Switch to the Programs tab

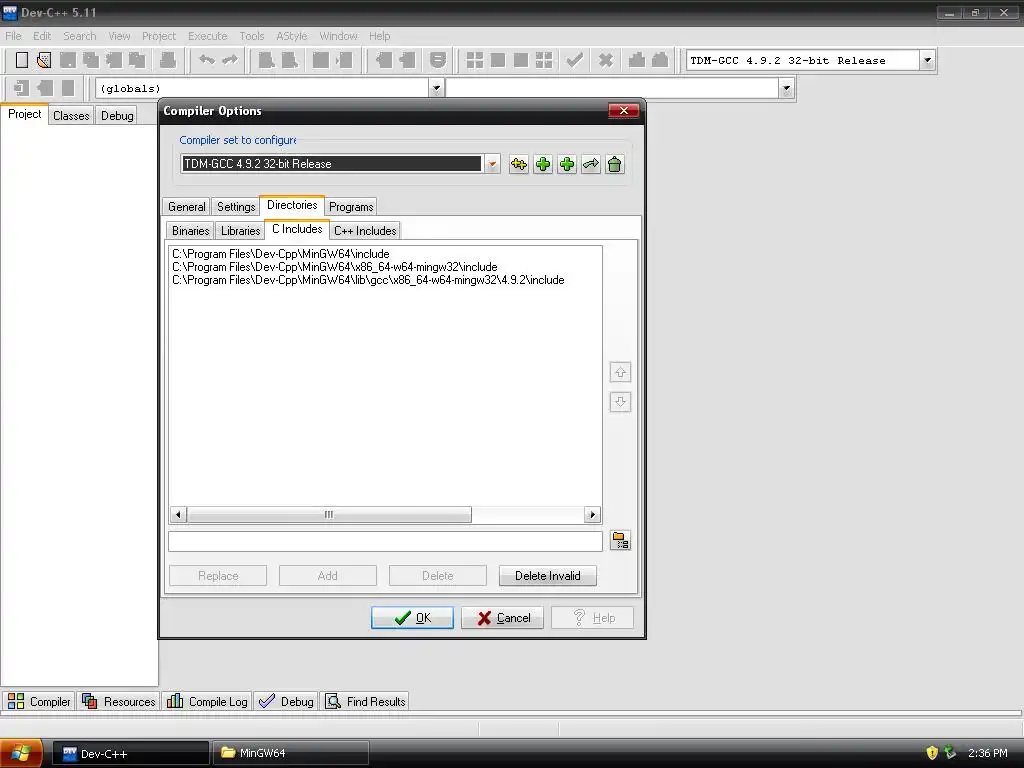point(351,206)
